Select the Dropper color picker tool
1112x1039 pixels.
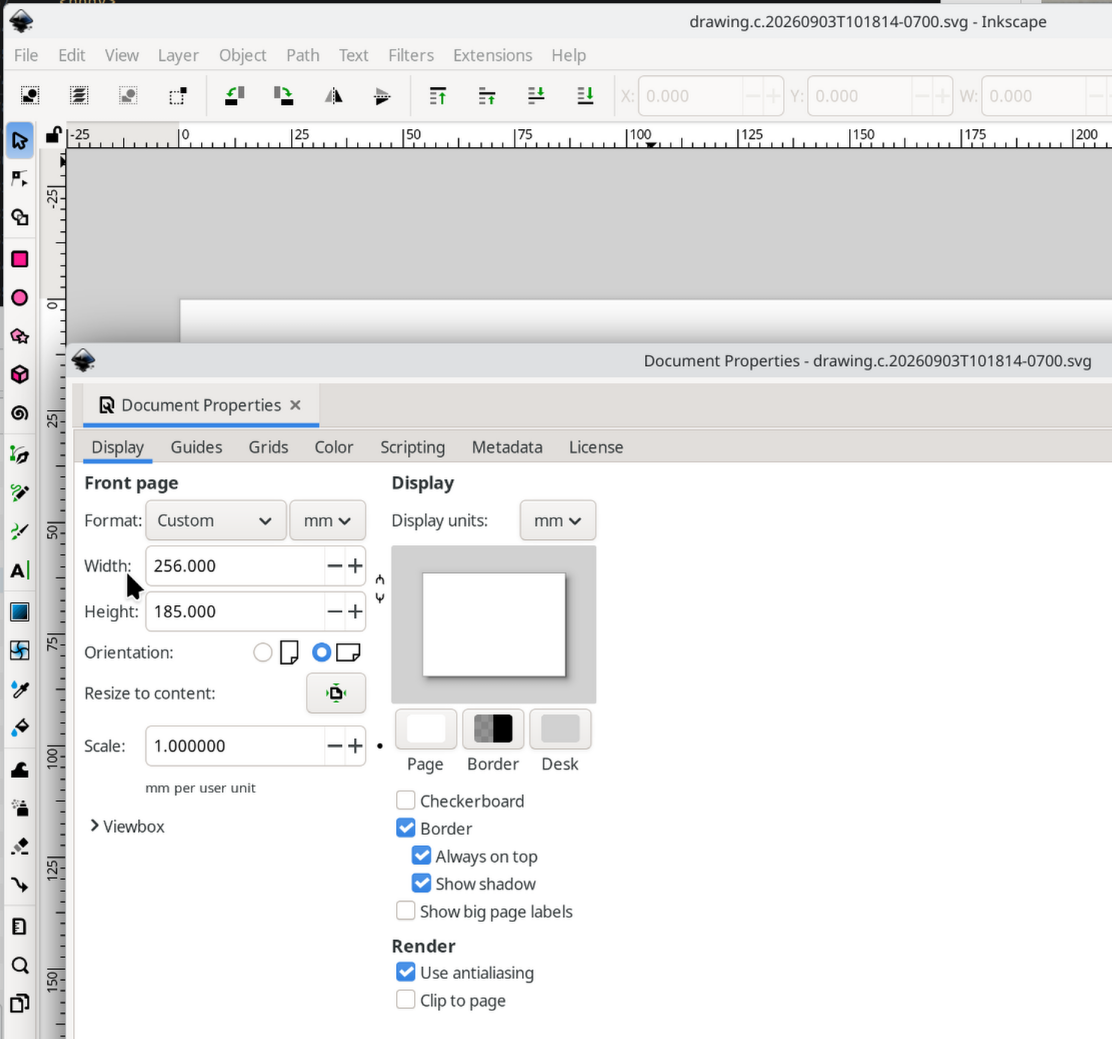pos(20,689)
